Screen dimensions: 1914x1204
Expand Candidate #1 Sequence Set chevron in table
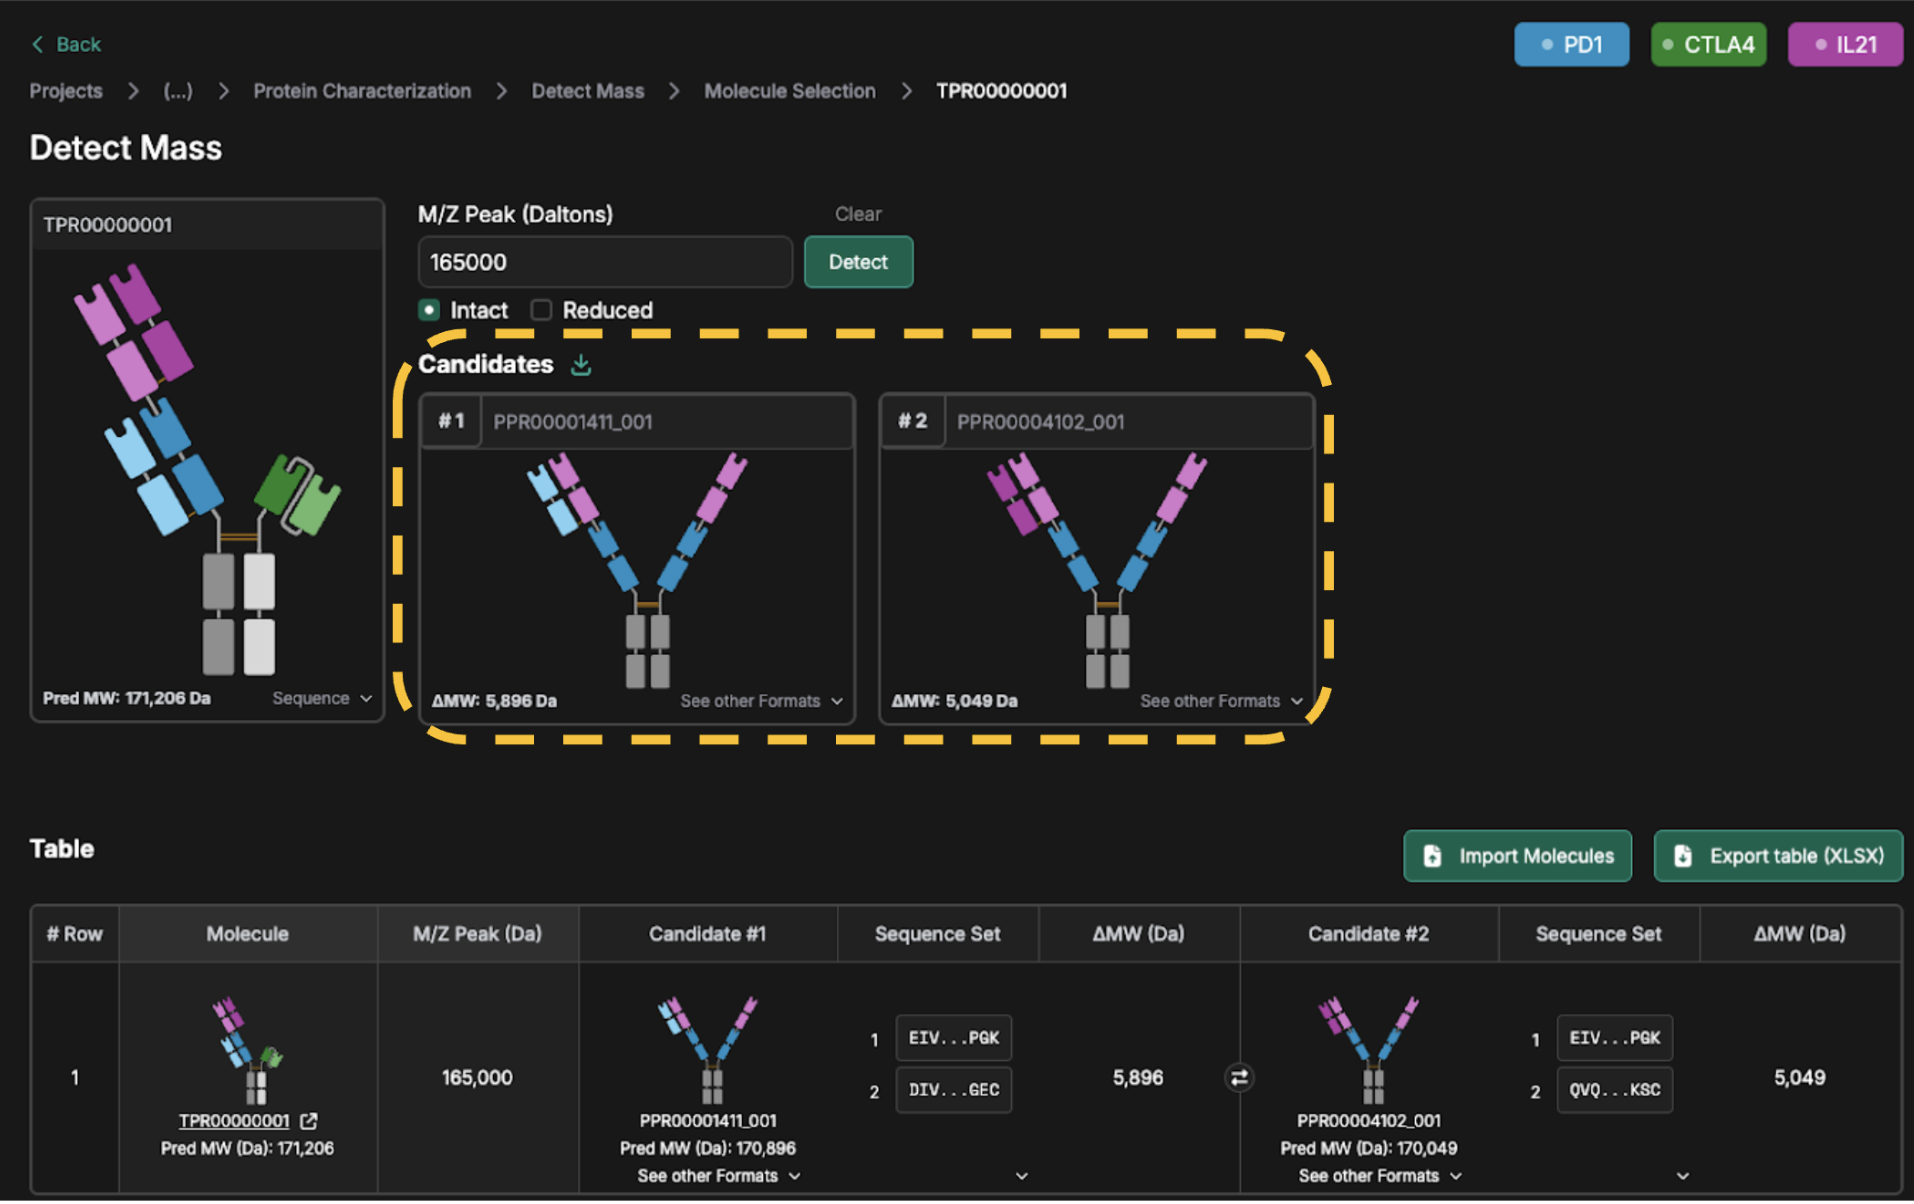1021,1176
